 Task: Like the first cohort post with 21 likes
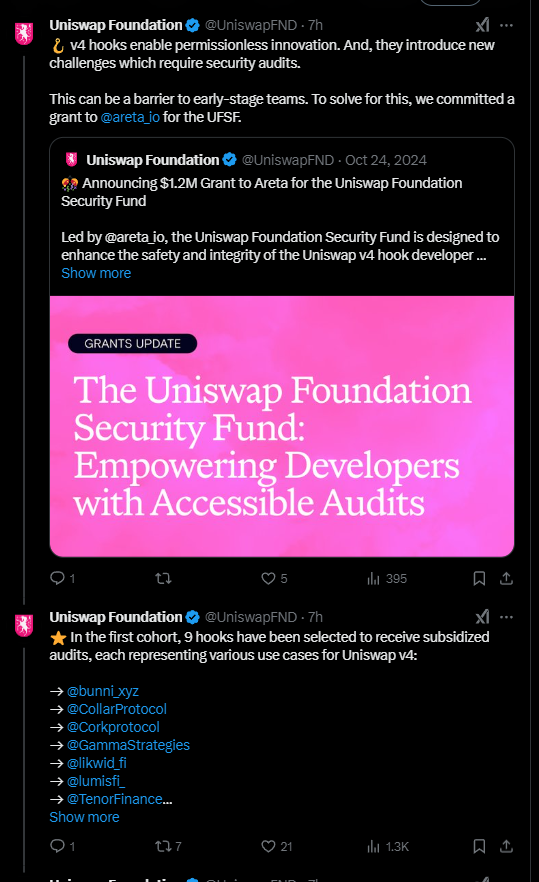pyautogui.click(x=276, y=846)
